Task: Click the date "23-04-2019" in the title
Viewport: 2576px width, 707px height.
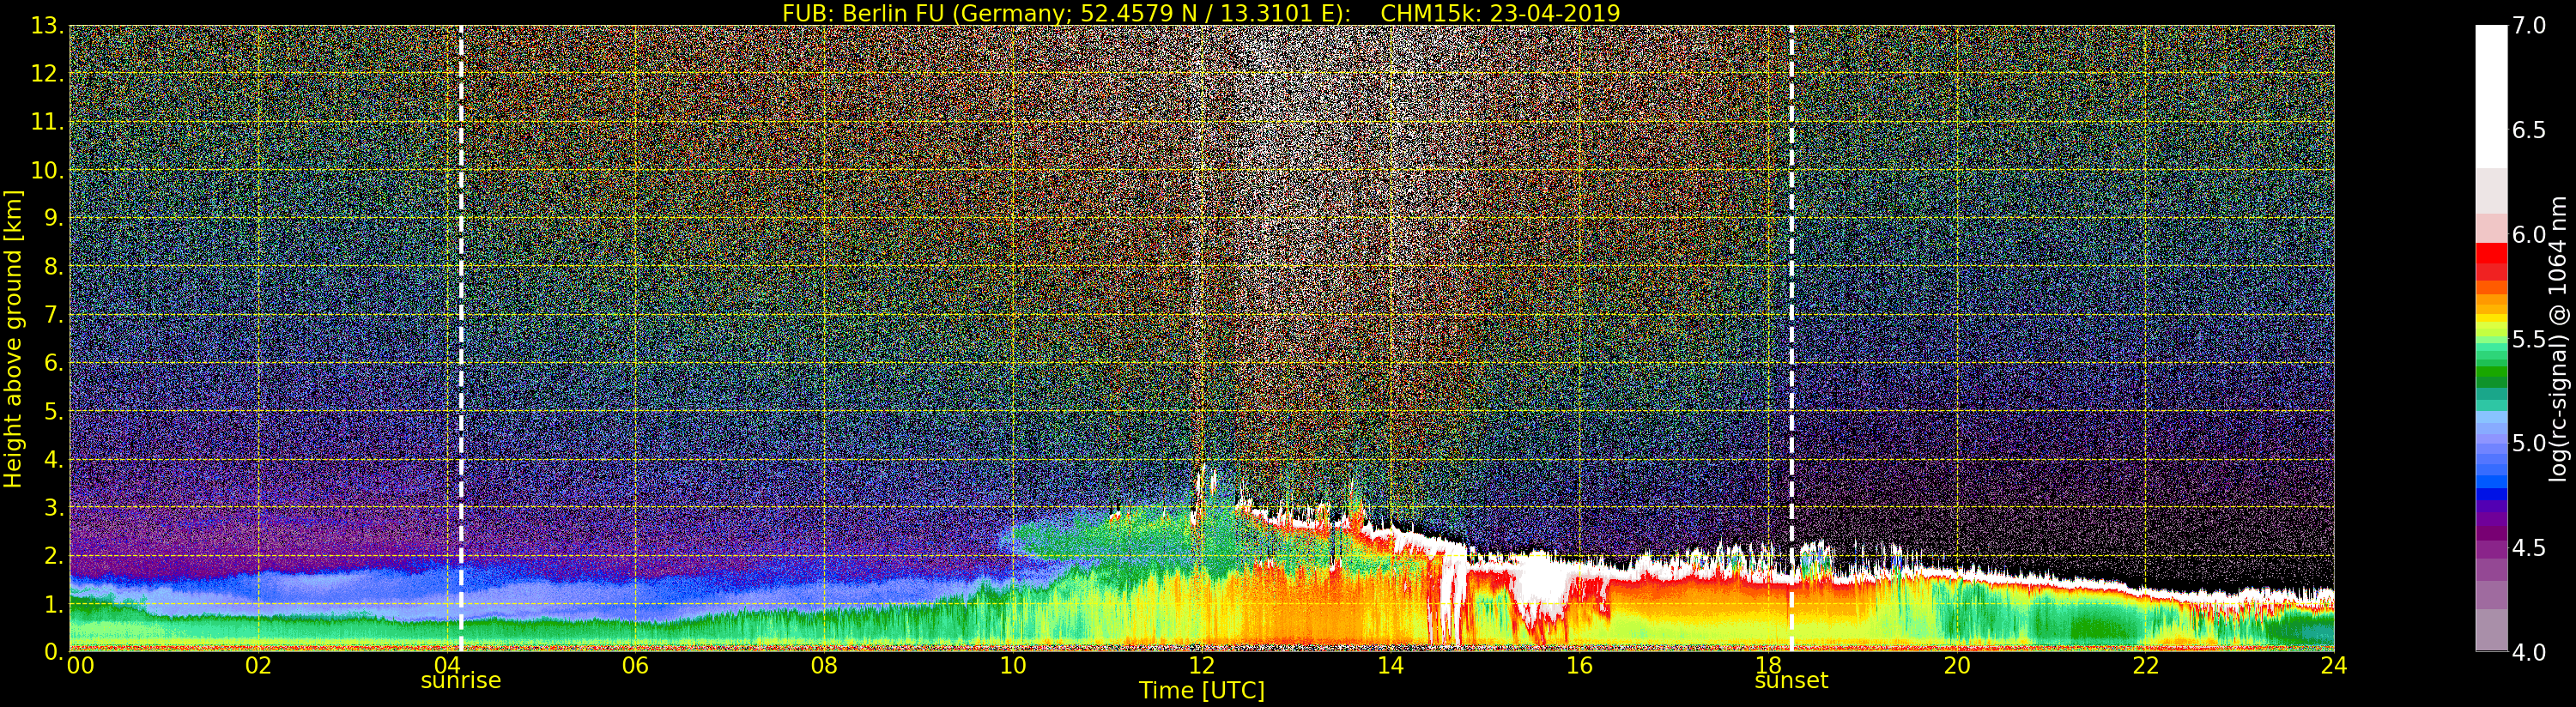Action: click(x=1556, y=13)
